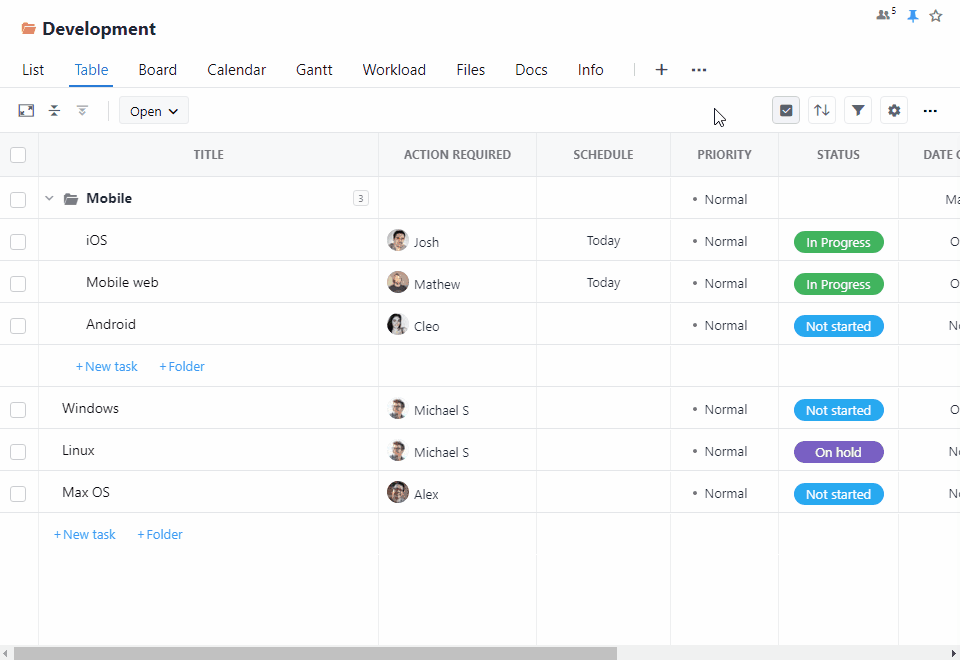Click the On hold status badge

pyautogui.click(x=838, y=452)
